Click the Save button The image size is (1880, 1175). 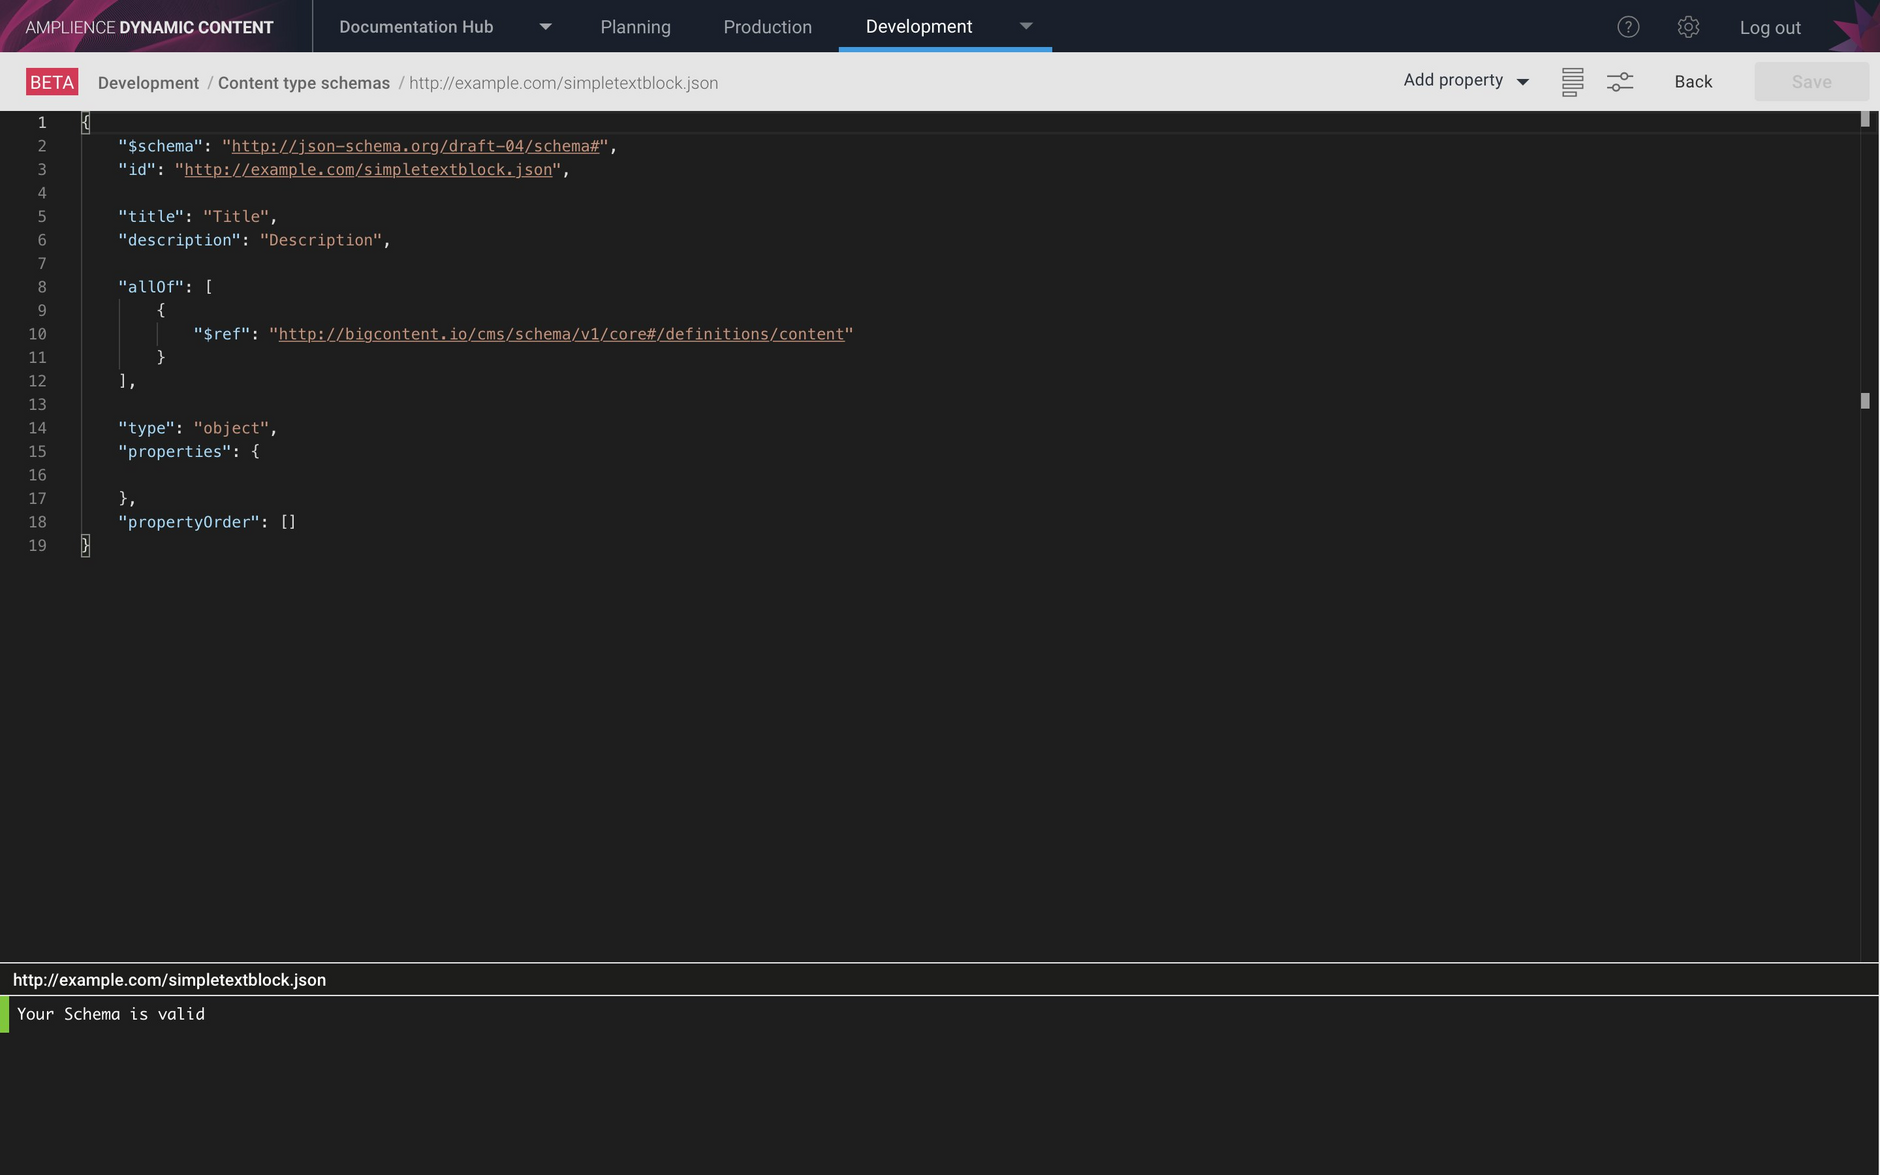click(x=1811, y=82)
